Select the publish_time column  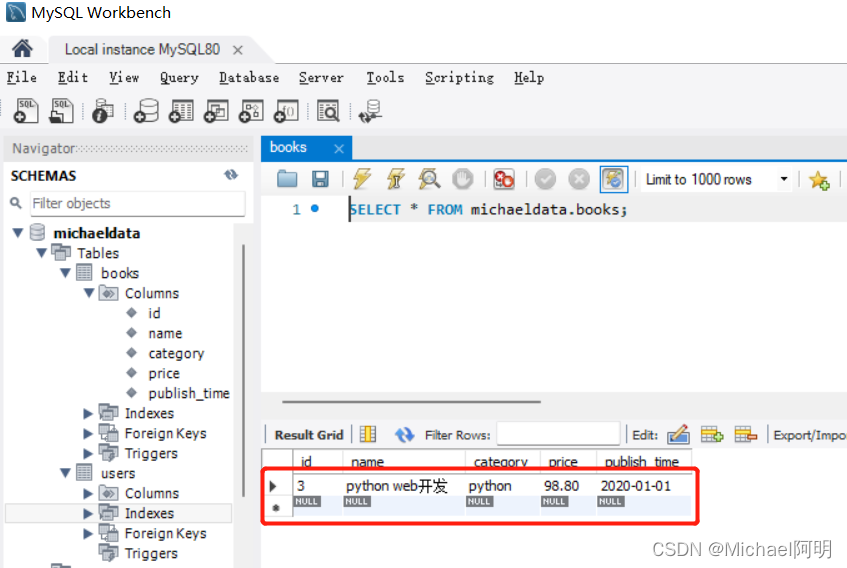click(189, 393)
